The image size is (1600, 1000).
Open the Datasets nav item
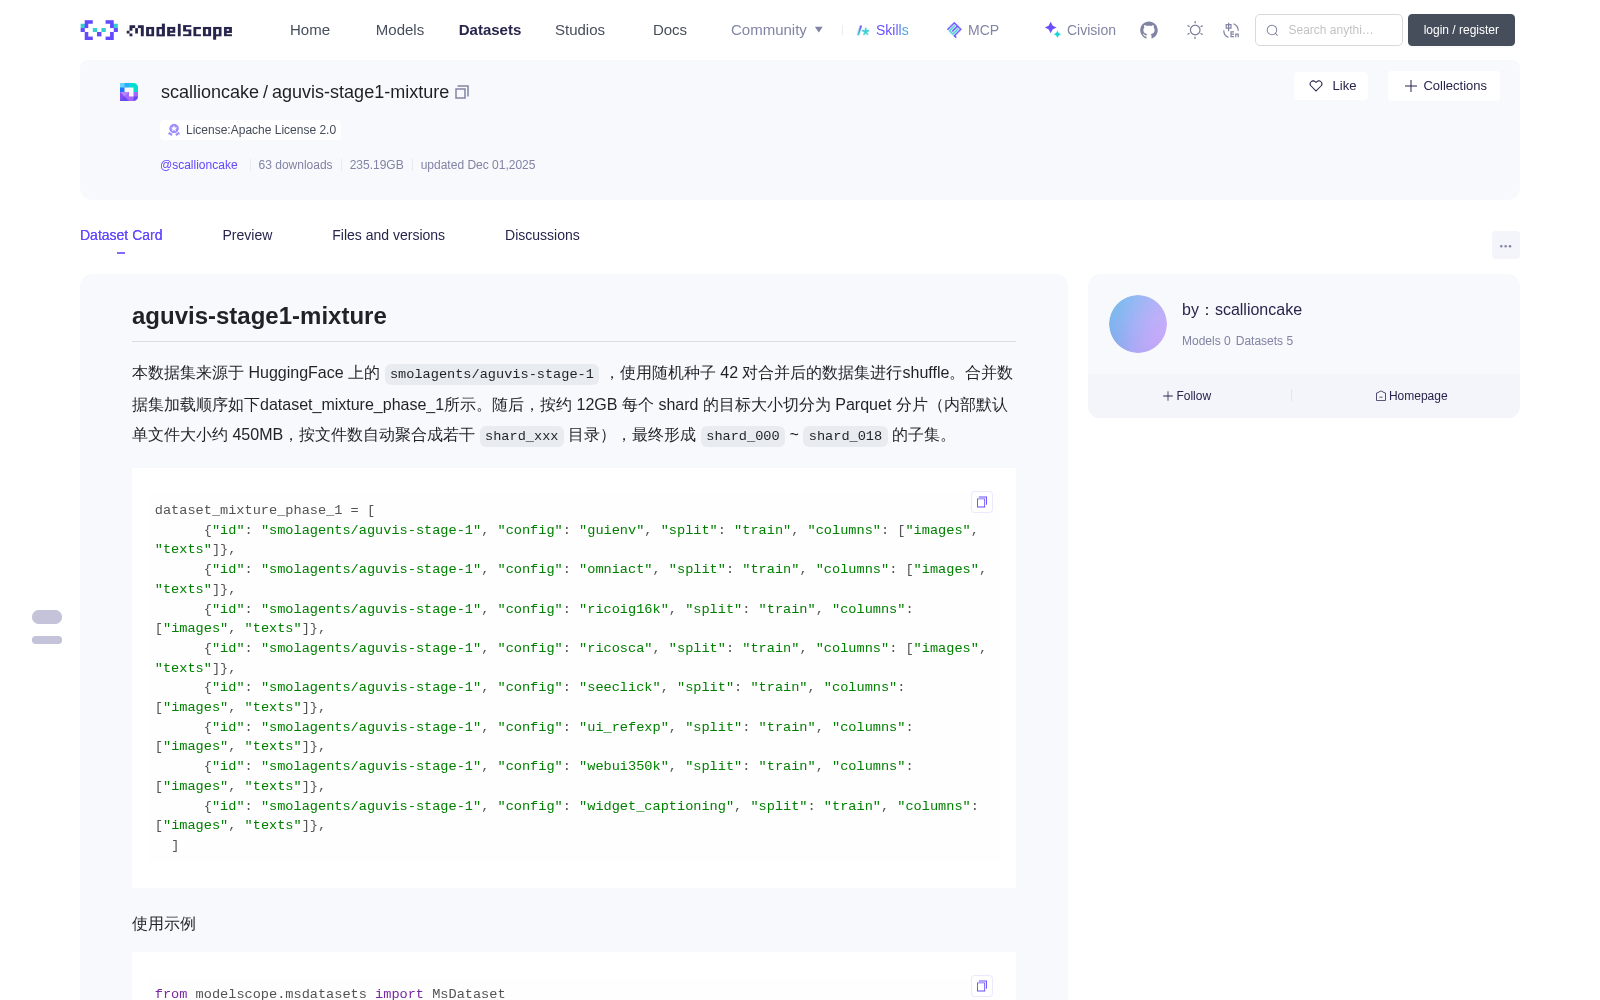pyautogui.click(x=490, y=30)
